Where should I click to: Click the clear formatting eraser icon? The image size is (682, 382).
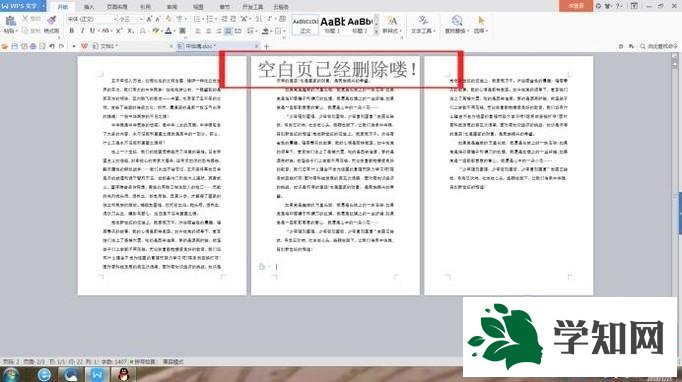point(169,19)
